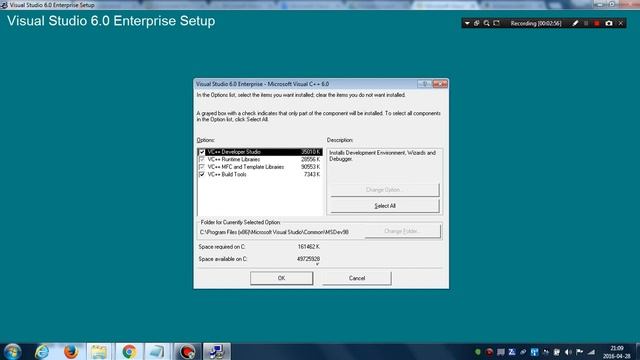Click the green shield tray icon
The width and height of the screenshot is (640, 360).
tap(478, 352)
